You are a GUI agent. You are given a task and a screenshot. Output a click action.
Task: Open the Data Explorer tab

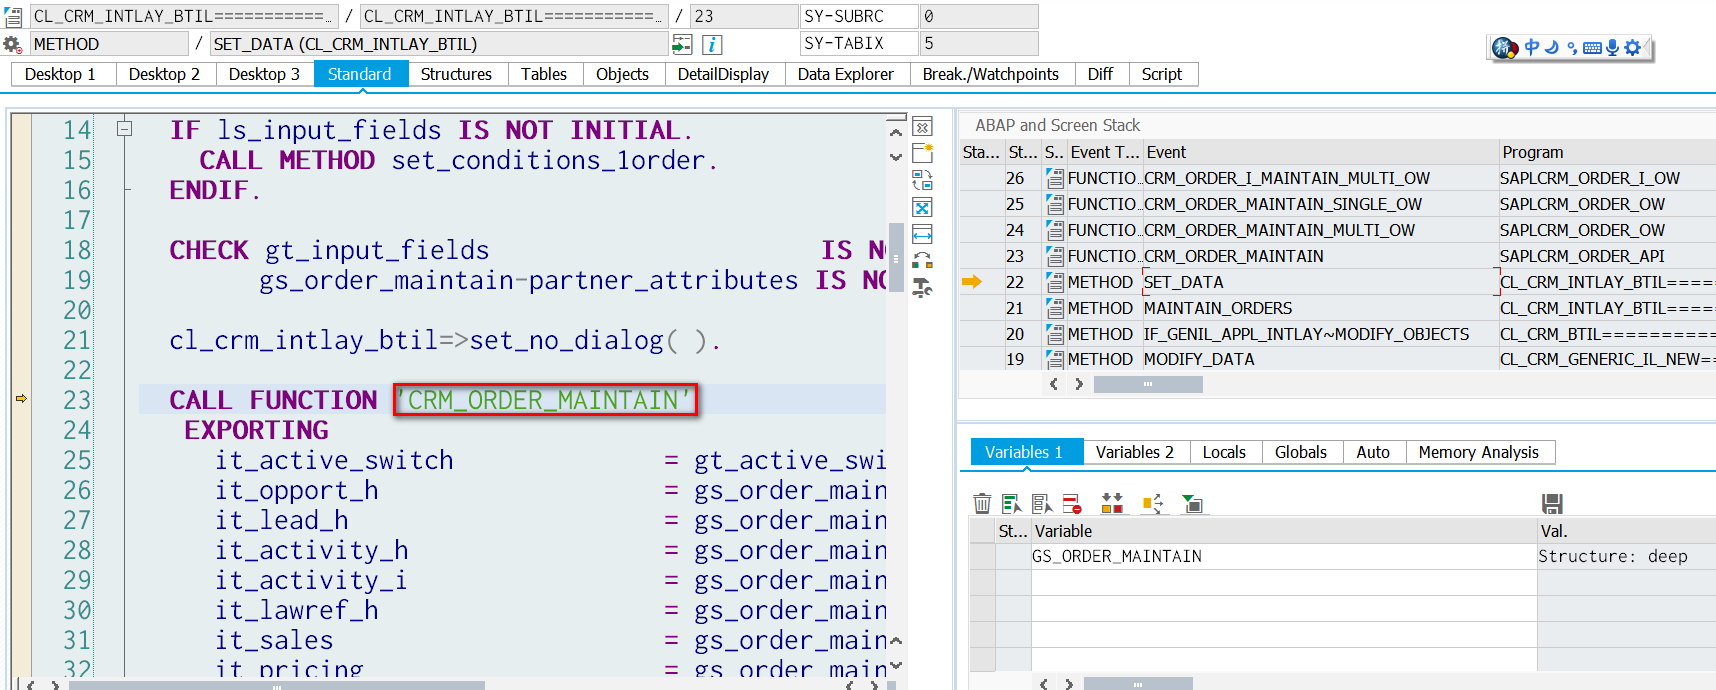point(845,74)
